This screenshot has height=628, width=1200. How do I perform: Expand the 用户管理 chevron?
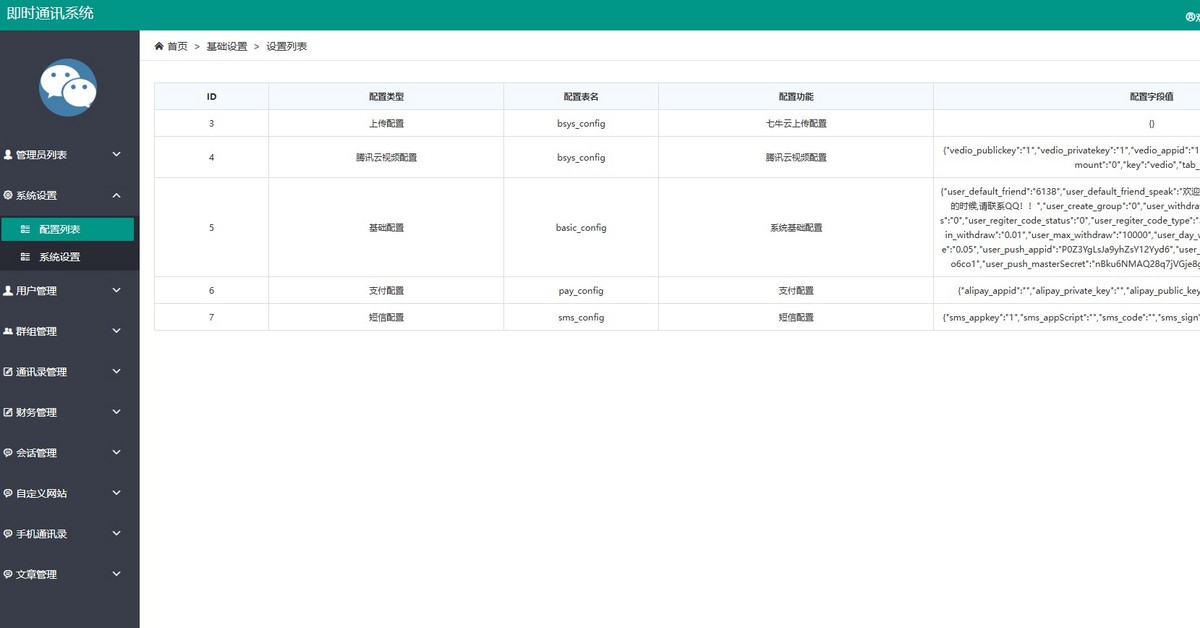tap(116, 291)
